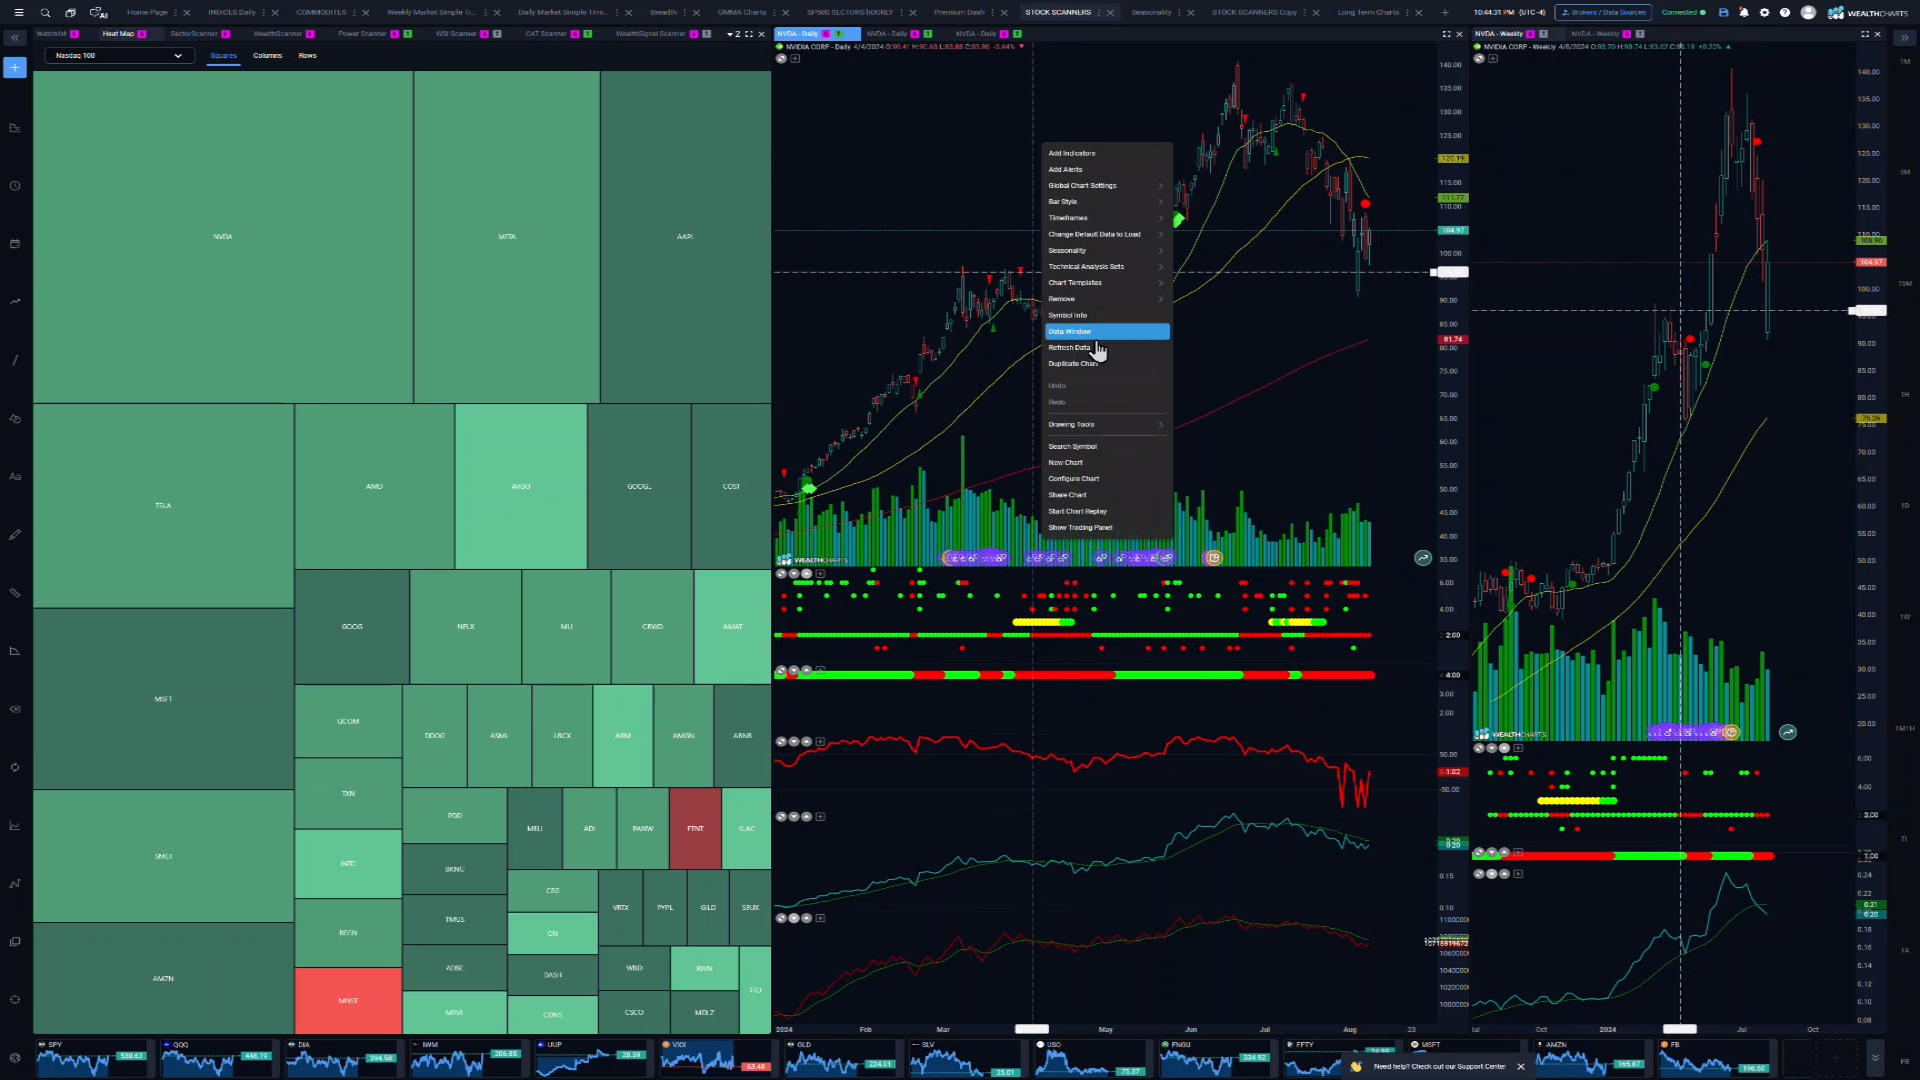Click Brokers / Data Sources button
1920x1080 pixels.
[1603, 12]
